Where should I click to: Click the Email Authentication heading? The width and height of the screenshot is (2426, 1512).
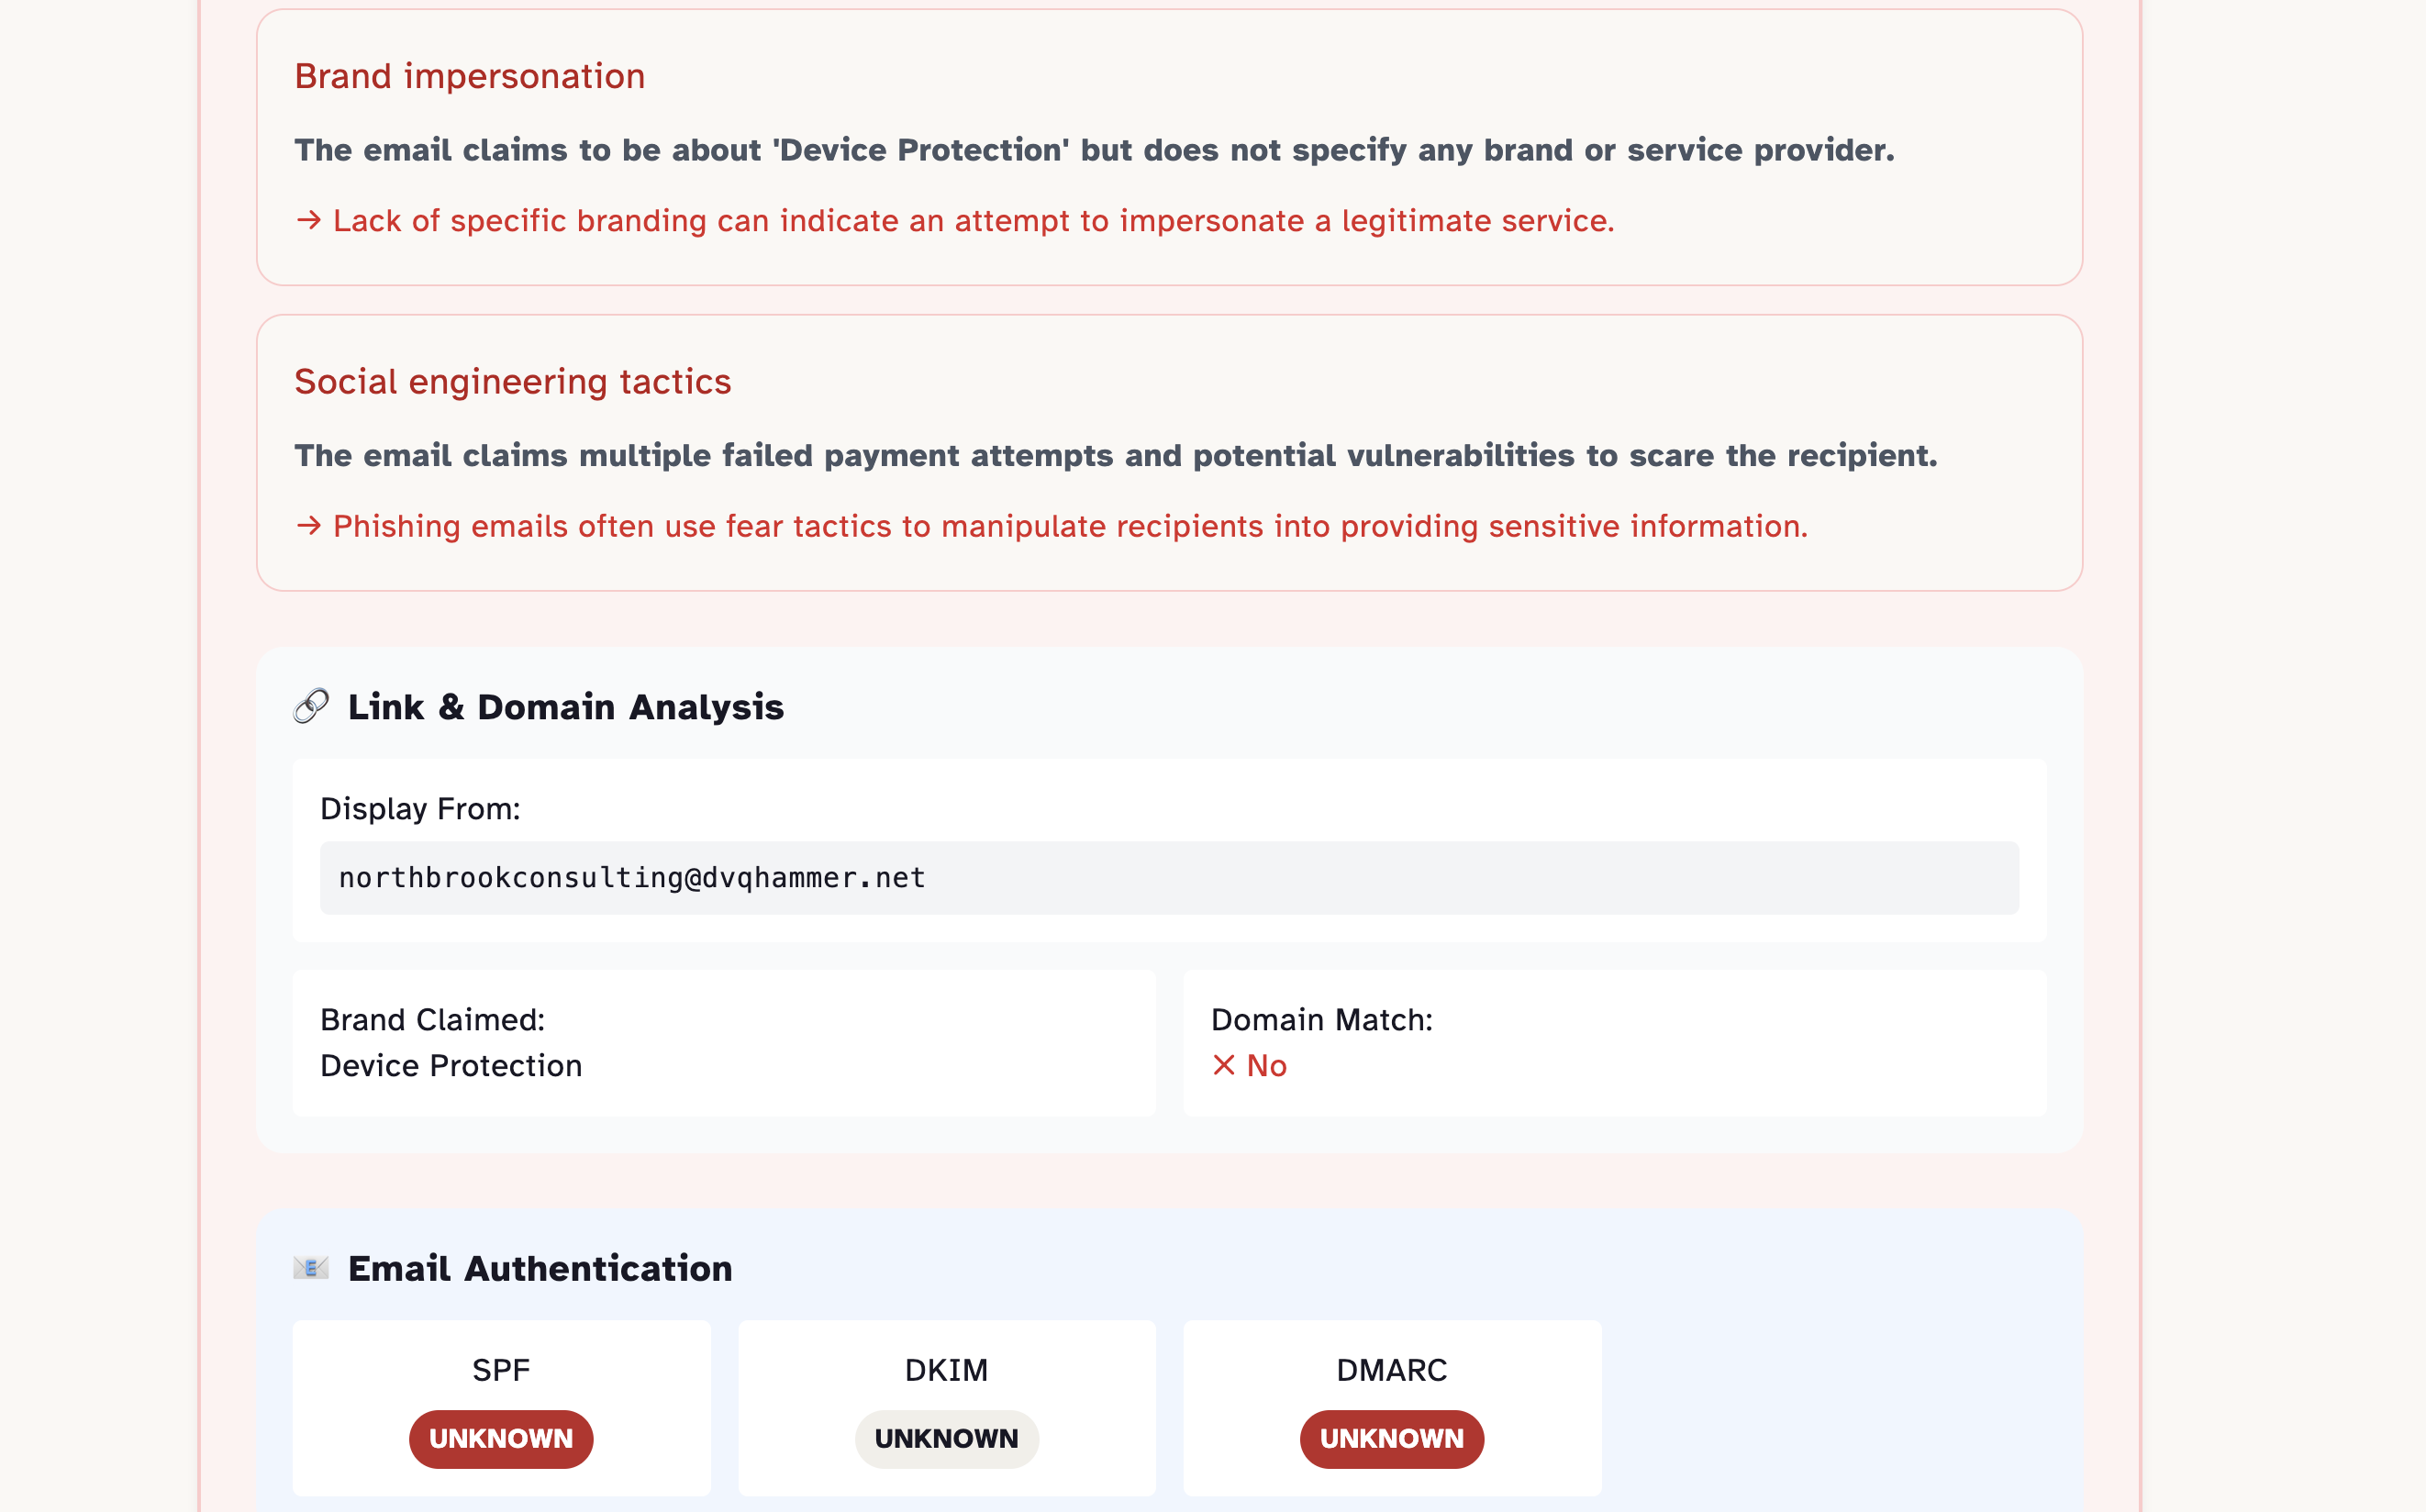click(540, 1268)
